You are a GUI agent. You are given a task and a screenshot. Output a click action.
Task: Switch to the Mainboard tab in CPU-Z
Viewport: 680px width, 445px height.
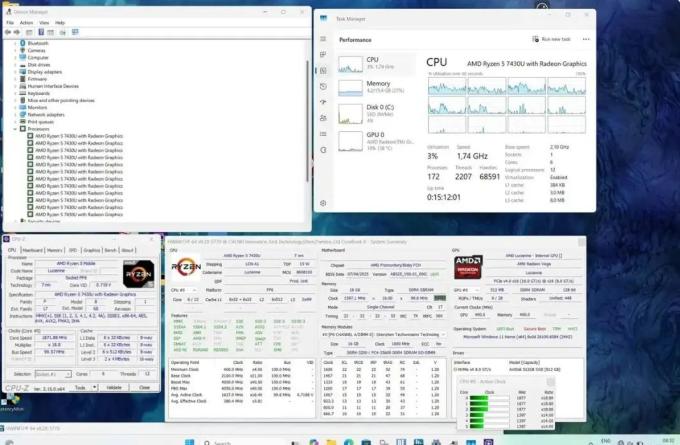click(x=33, y=250)
